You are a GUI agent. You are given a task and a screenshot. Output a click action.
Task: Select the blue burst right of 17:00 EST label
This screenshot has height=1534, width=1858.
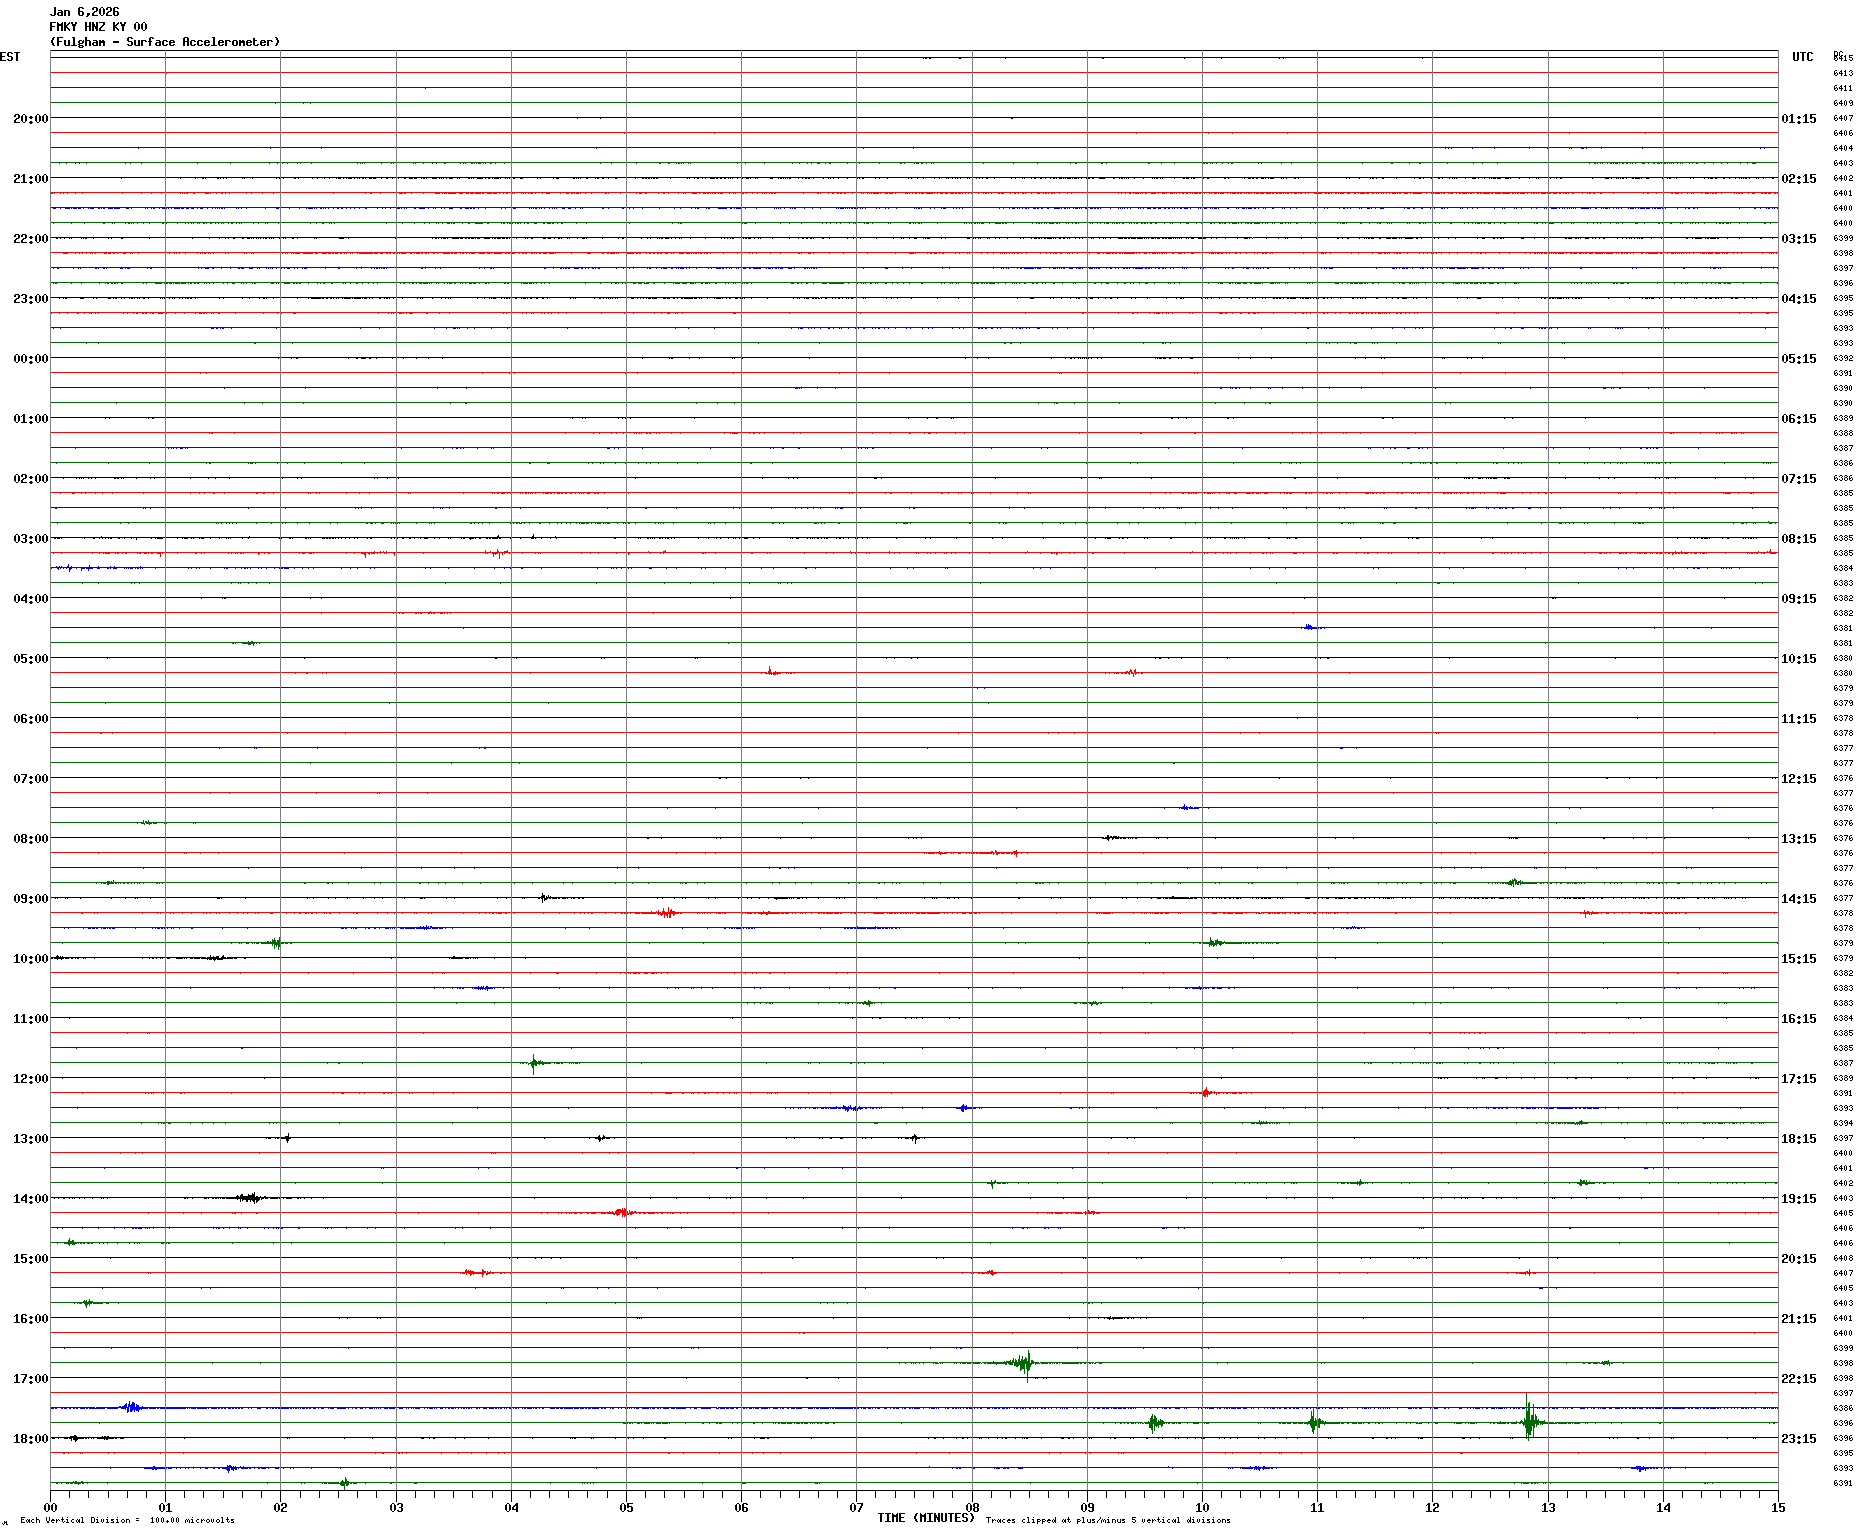click(x=131, y=1407)
